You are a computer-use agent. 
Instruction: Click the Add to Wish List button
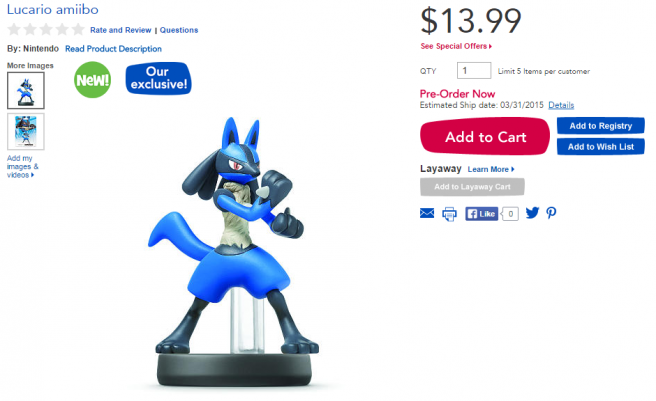pos(600,147)
